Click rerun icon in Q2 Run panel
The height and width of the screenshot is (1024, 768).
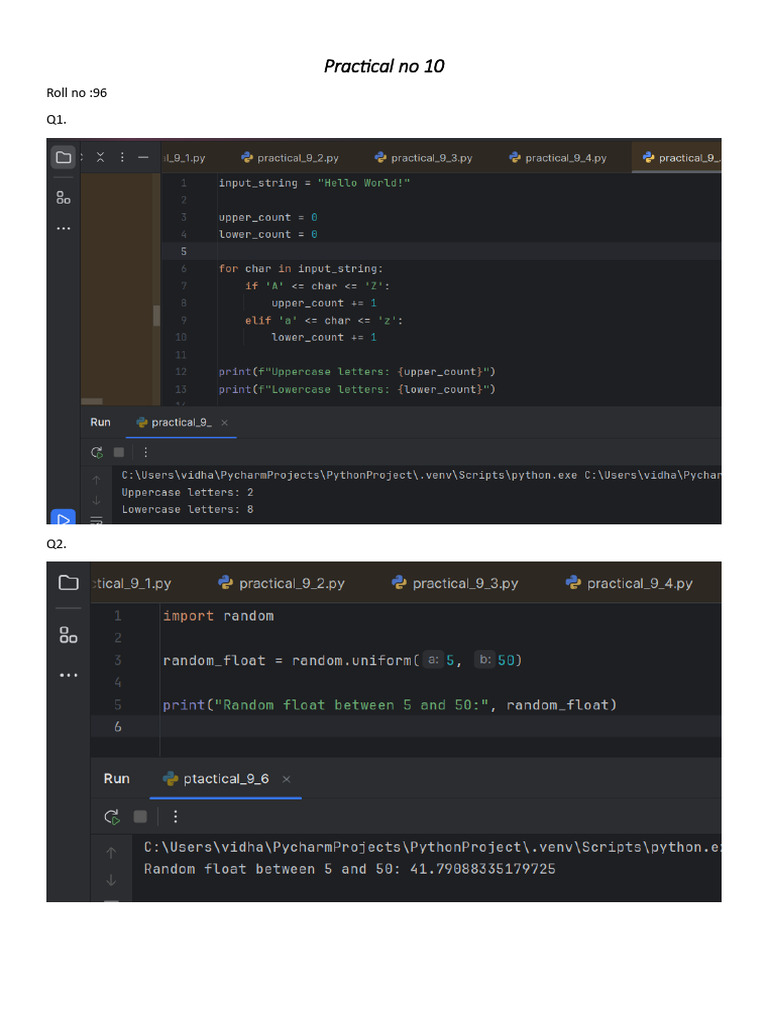112,817
